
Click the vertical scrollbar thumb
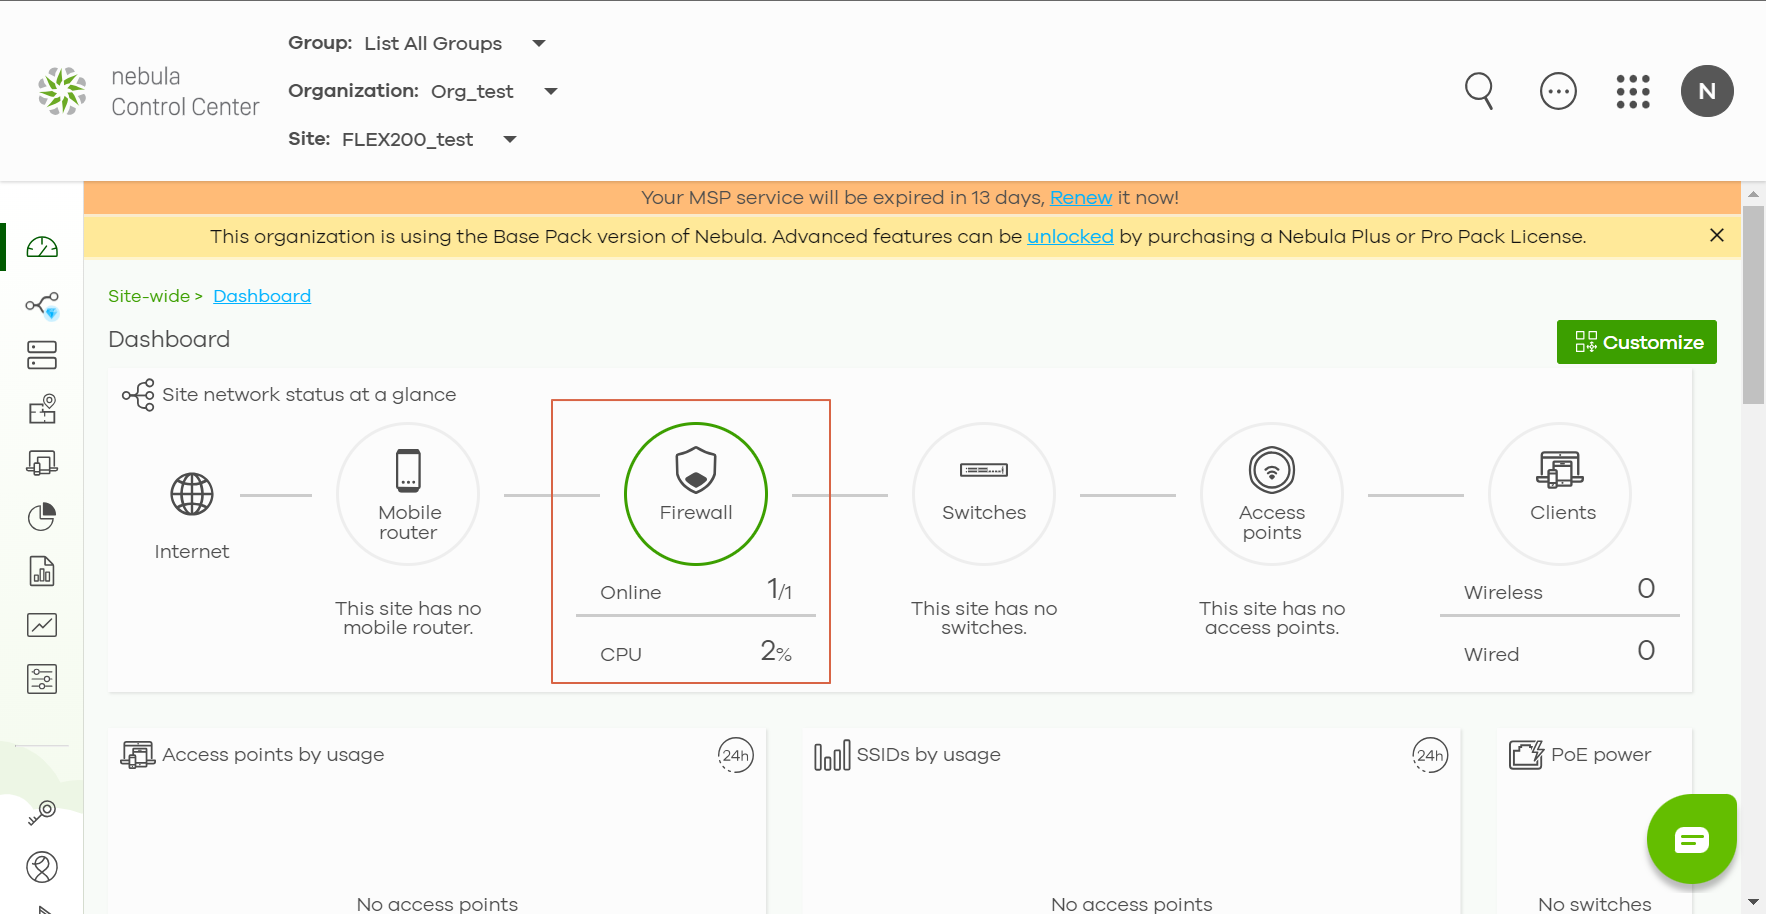1753,305
